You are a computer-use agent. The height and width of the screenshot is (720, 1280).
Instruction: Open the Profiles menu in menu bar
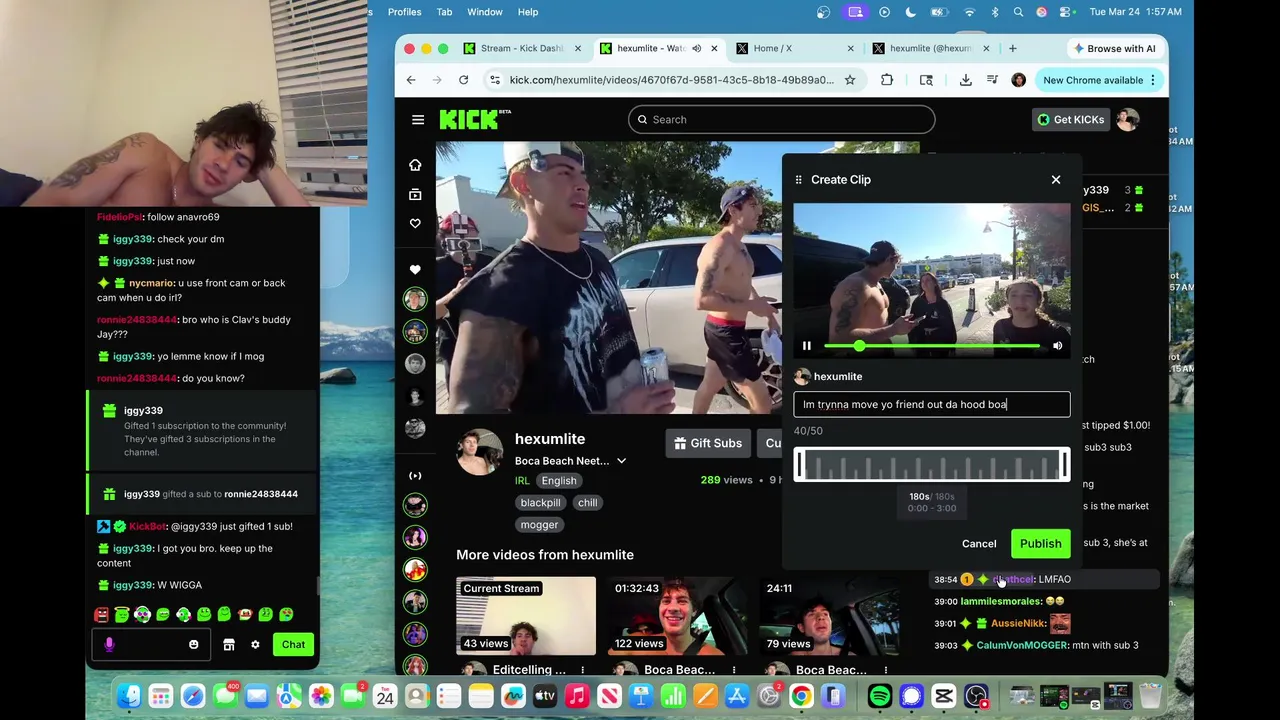404,12
